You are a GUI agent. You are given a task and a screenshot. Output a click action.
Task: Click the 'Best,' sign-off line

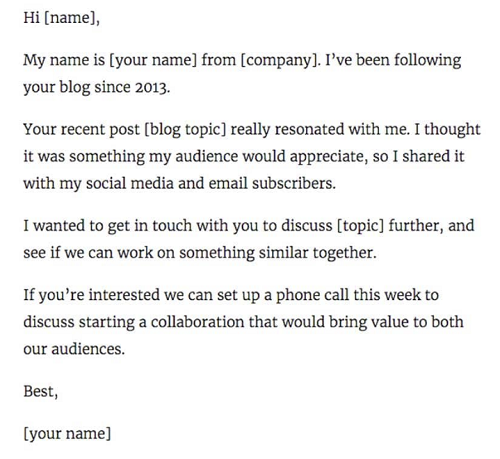[40, 391]
